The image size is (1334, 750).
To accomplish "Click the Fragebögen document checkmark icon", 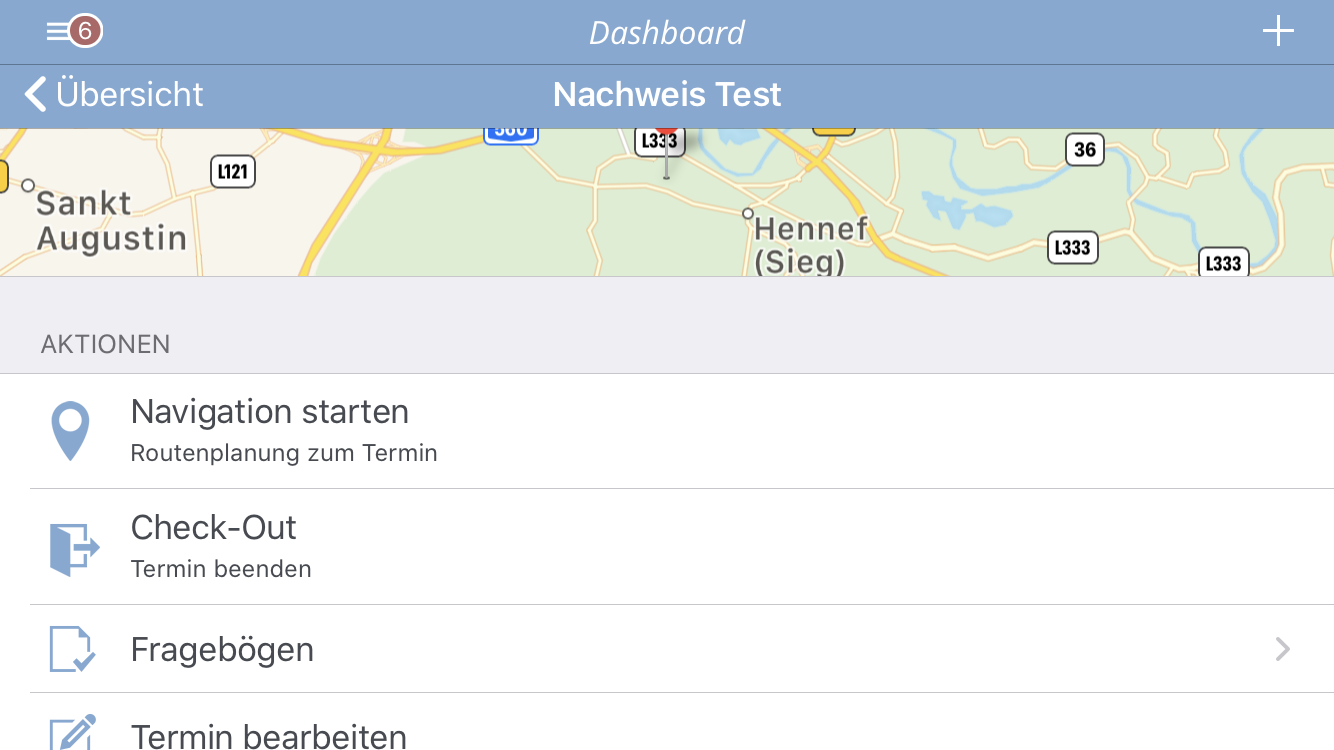I will pos(73,649).
